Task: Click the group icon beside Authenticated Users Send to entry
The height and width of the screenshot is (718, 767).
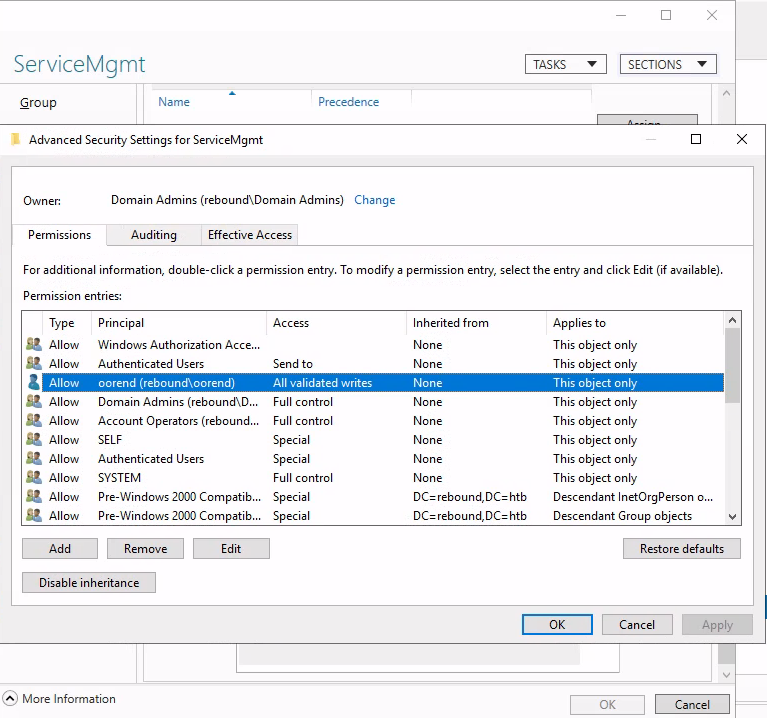Action: [34, 363]
